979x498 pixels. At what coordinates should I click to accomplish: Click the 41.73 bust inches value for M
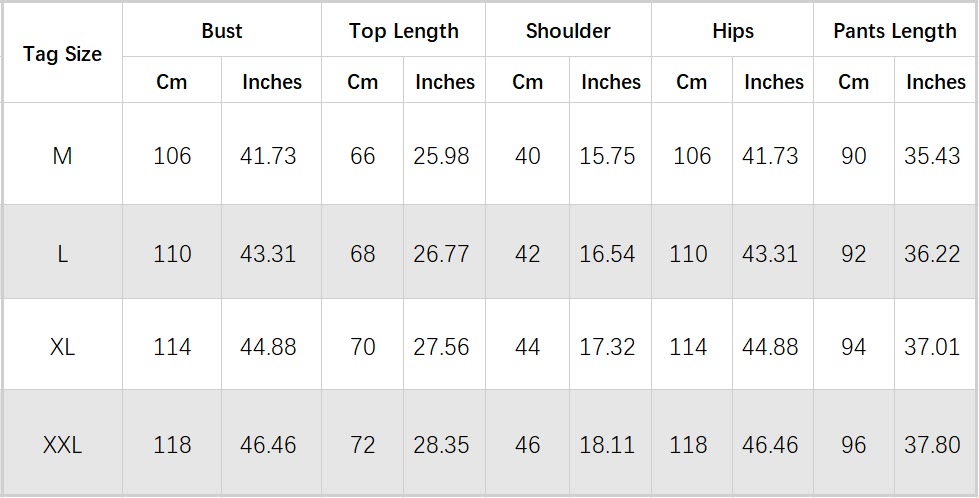point(268,156)
